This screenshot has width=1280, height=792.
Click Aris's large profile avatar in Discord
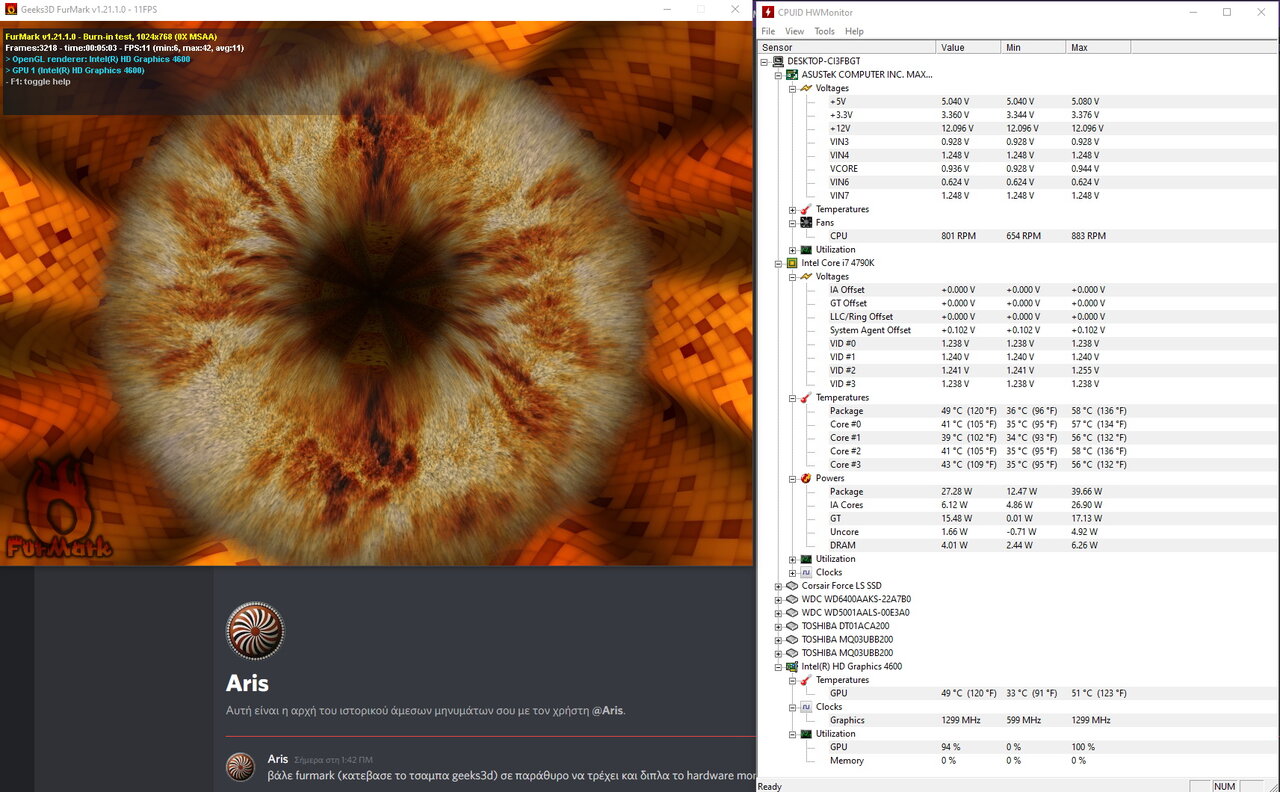point(255,631)
